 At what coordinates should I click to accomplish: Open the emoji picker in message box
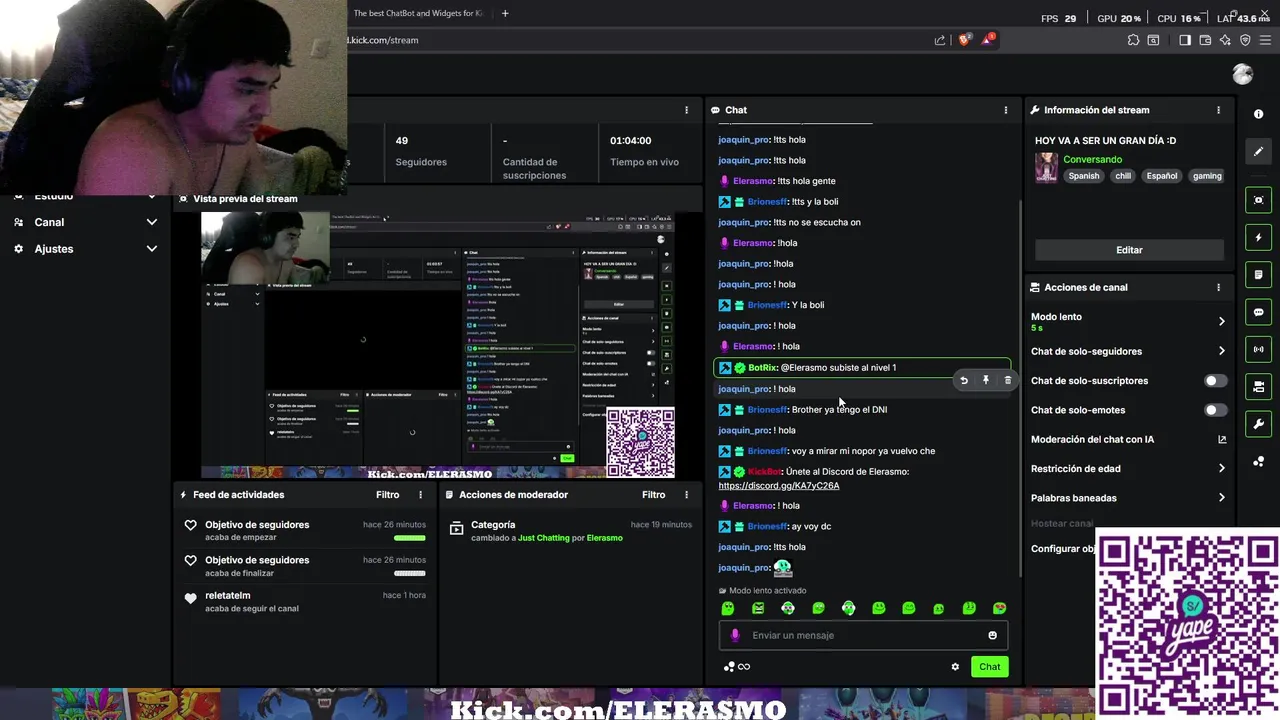tap(992, 635)
